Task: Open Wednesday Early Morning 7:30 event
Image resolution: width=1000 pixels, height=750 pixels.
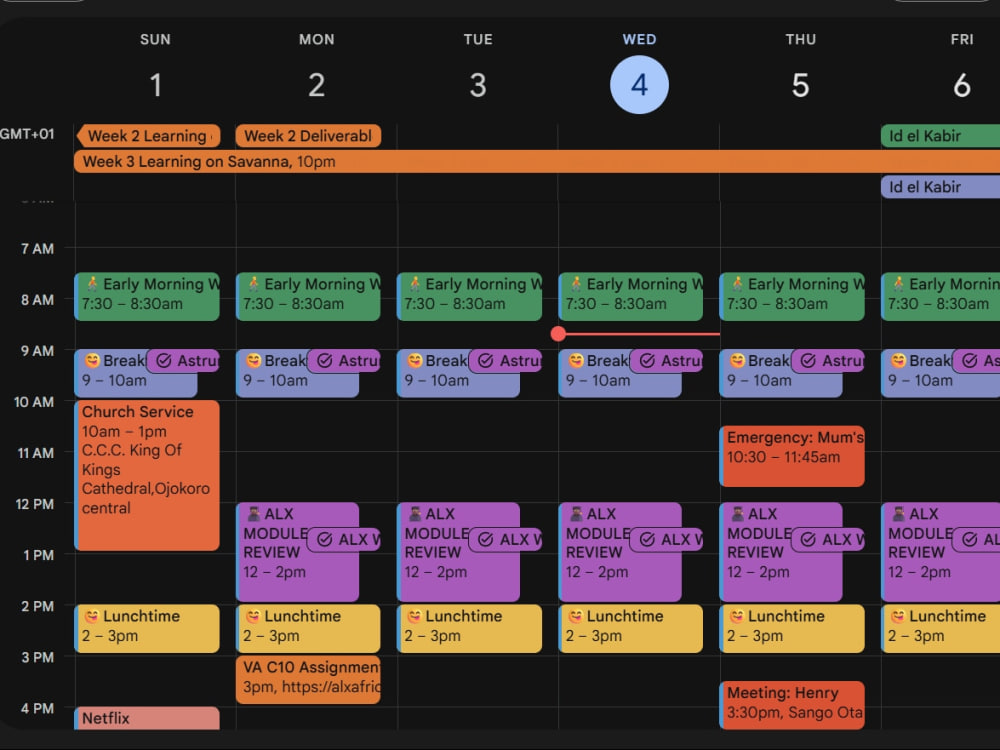Action: (x=631, y=297)
